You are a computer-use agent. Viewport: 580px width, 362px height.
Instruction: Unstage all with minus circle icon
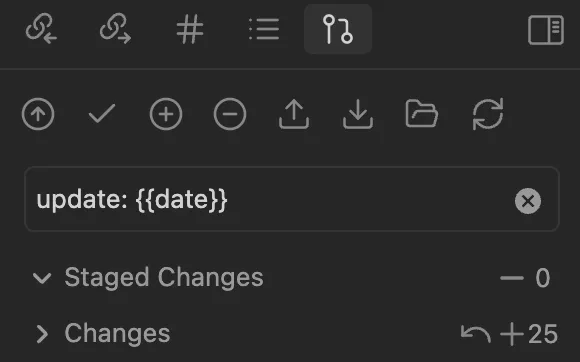click(x=230, y=114)
